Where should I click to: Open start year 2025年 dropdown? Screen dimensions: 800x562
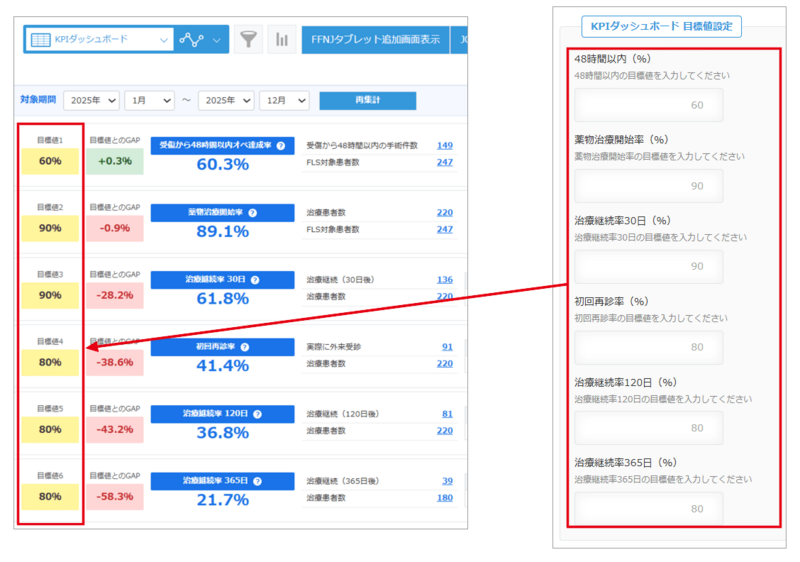(x=91, y=100)
